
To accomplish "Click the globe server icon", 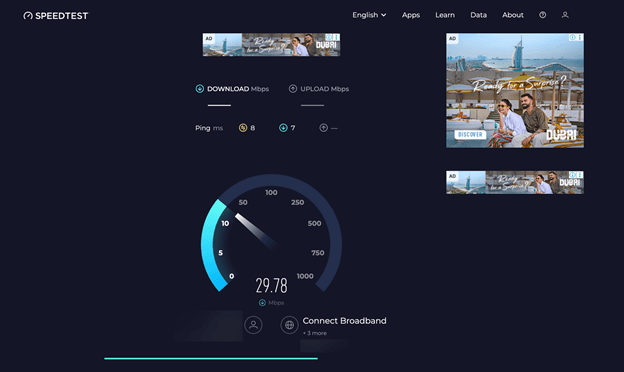I will (289, 325).
